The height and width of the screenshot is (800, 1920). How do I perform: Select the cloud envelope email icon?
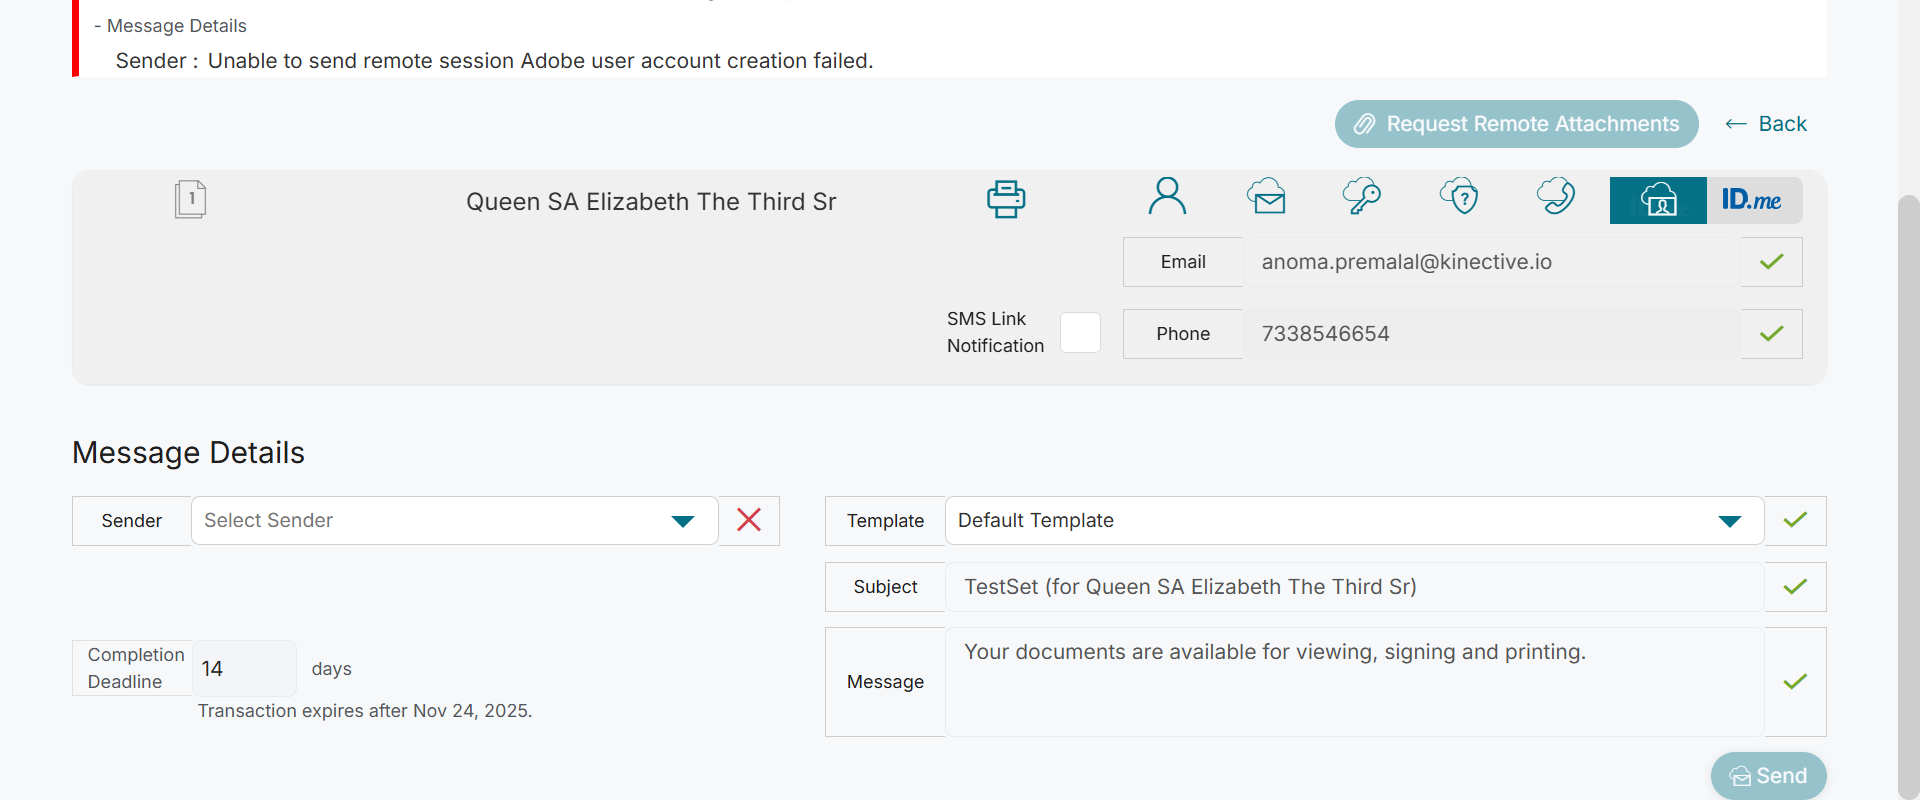tap(1266, 197)
